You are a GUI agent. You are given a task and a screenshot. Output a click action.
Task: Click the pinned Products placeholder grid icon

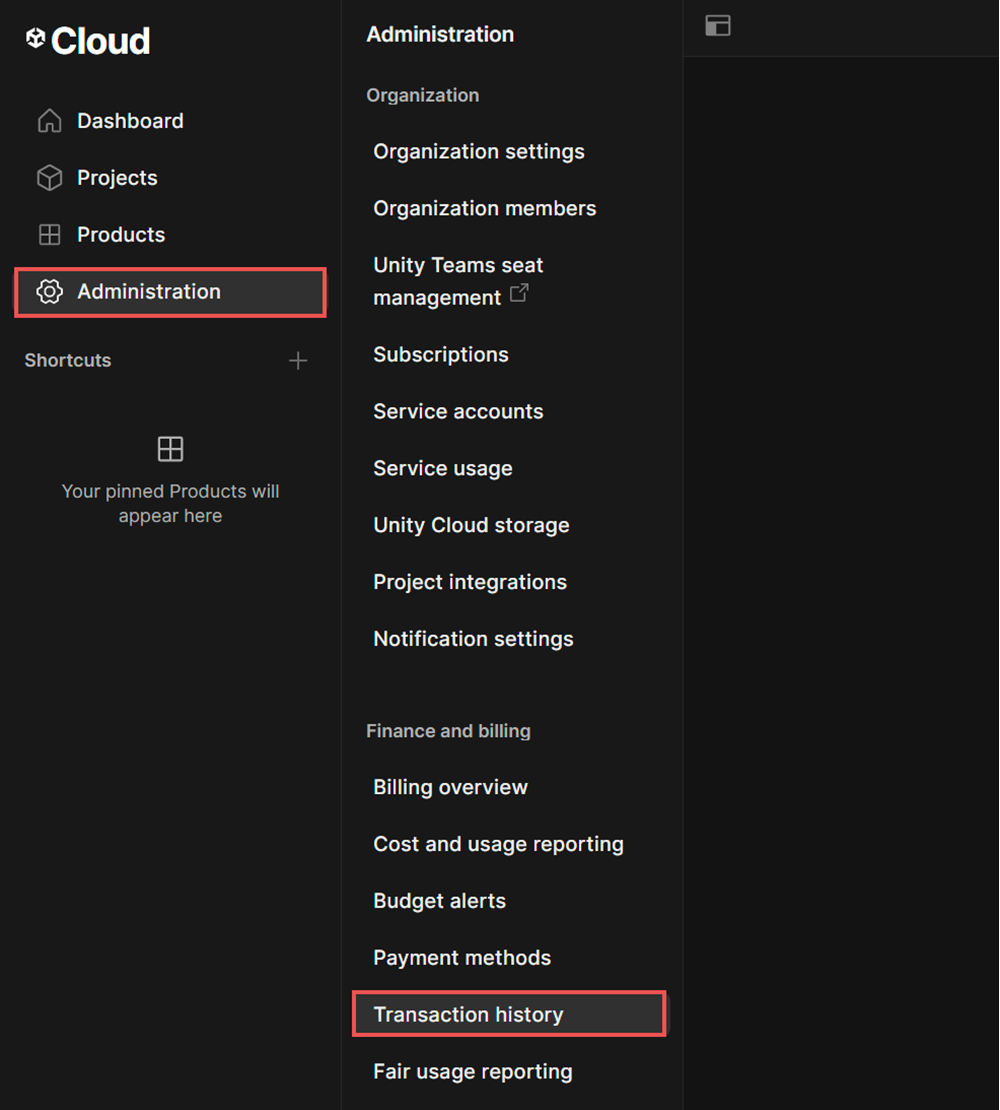point(170,450)
